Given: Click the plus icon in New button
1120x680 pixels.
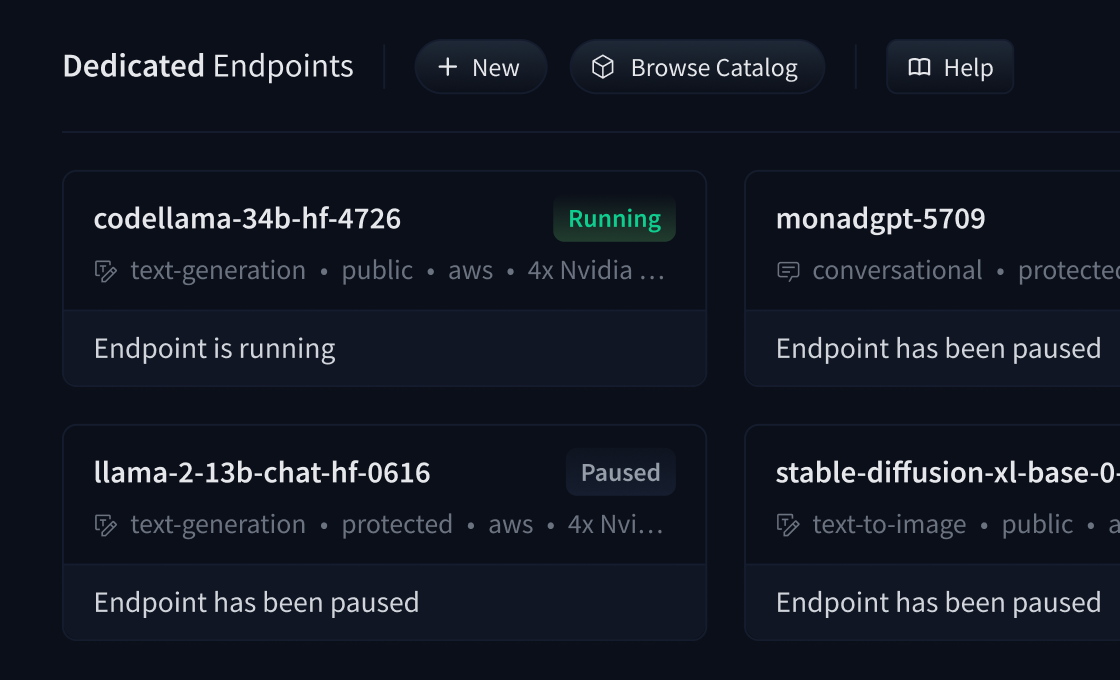Looking at the screenshot, I should point(446,66).
